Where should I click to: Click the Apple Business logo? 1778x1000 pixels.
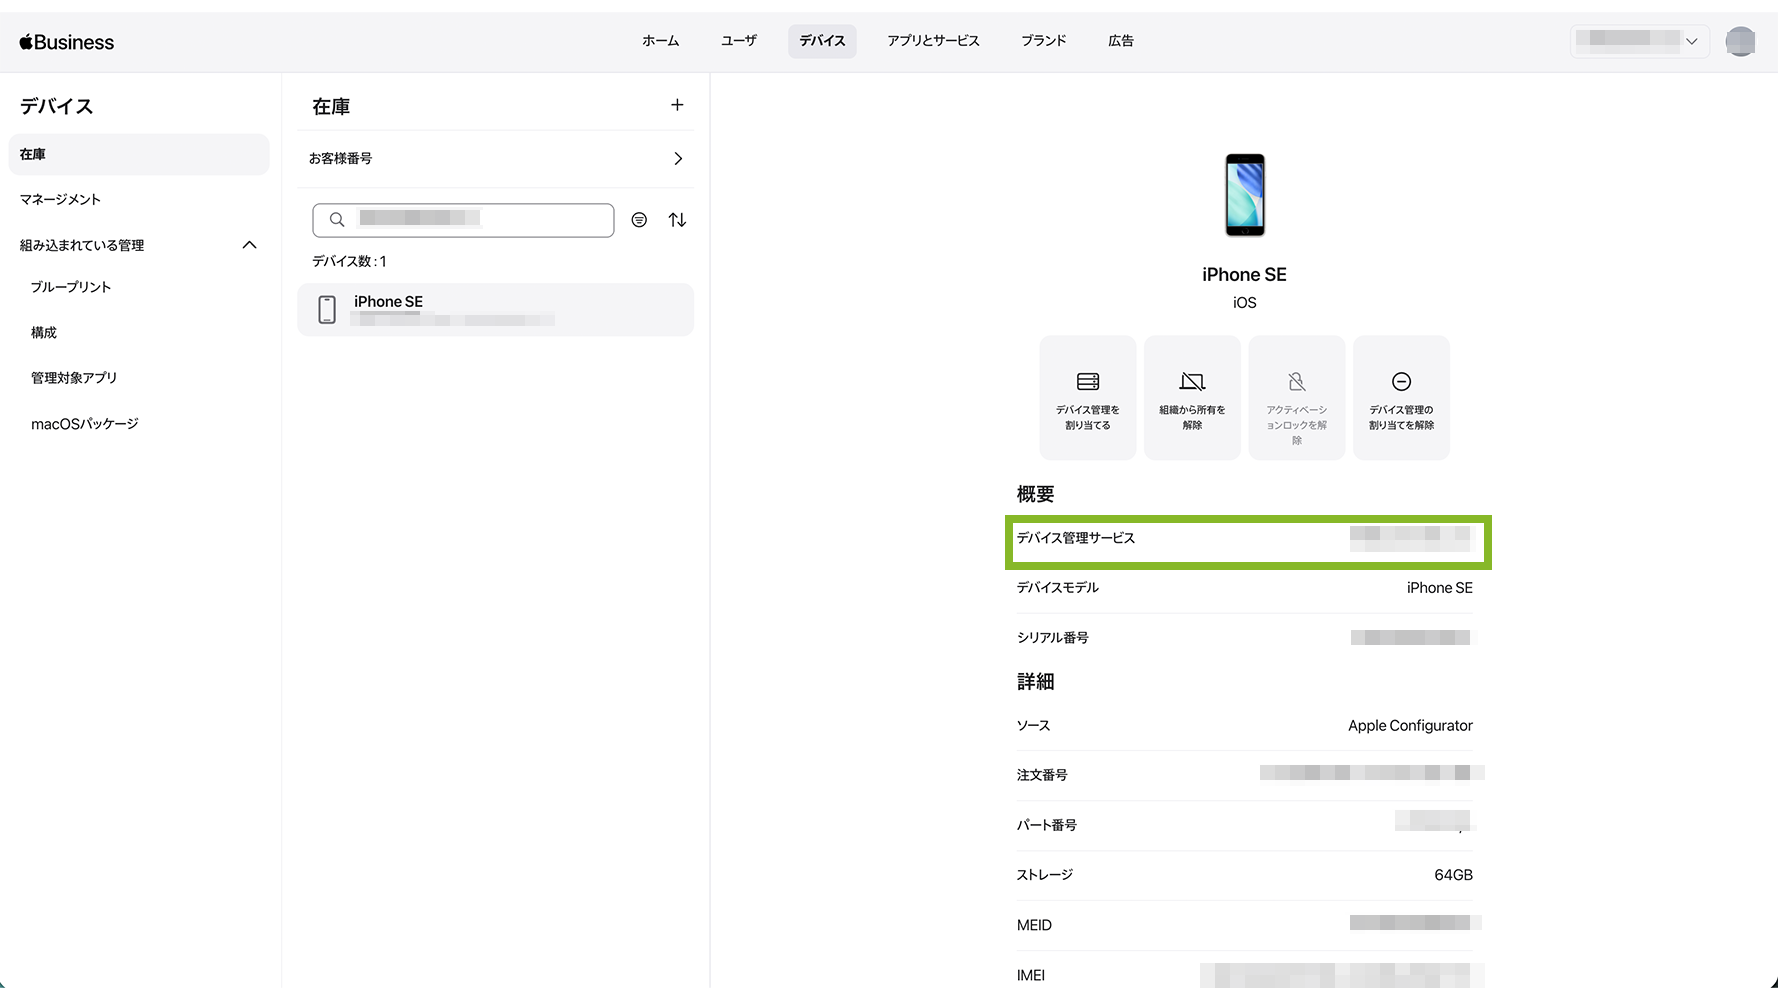(67, 42)
